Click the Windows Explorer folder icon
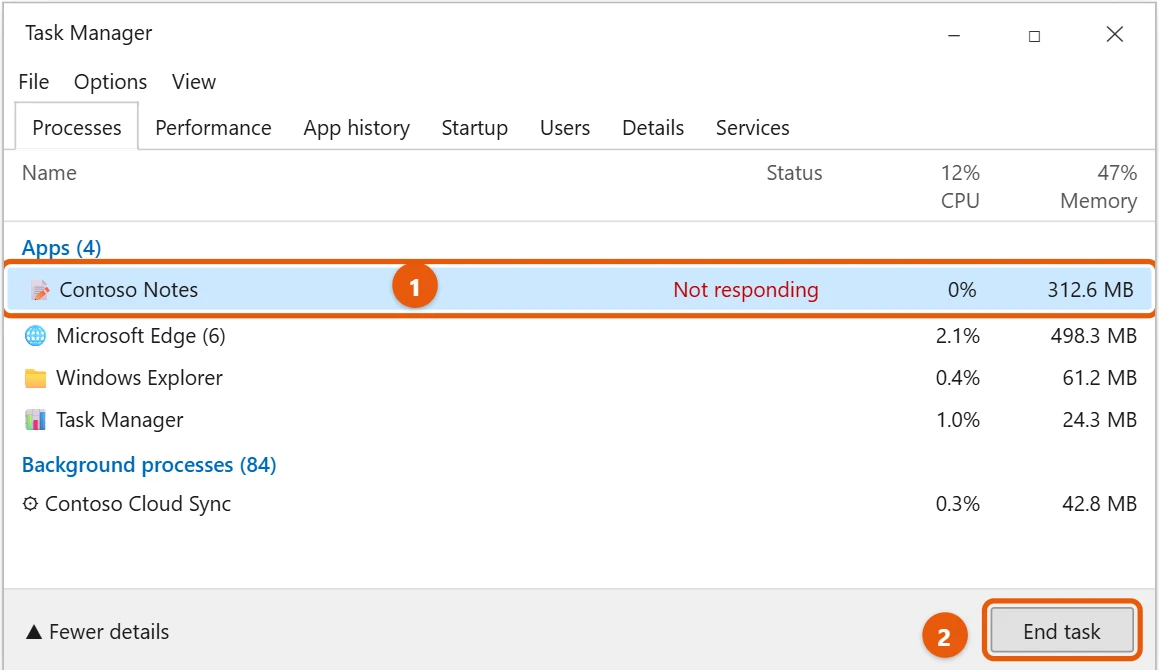 pyautogui.click(x=35, y=378)
